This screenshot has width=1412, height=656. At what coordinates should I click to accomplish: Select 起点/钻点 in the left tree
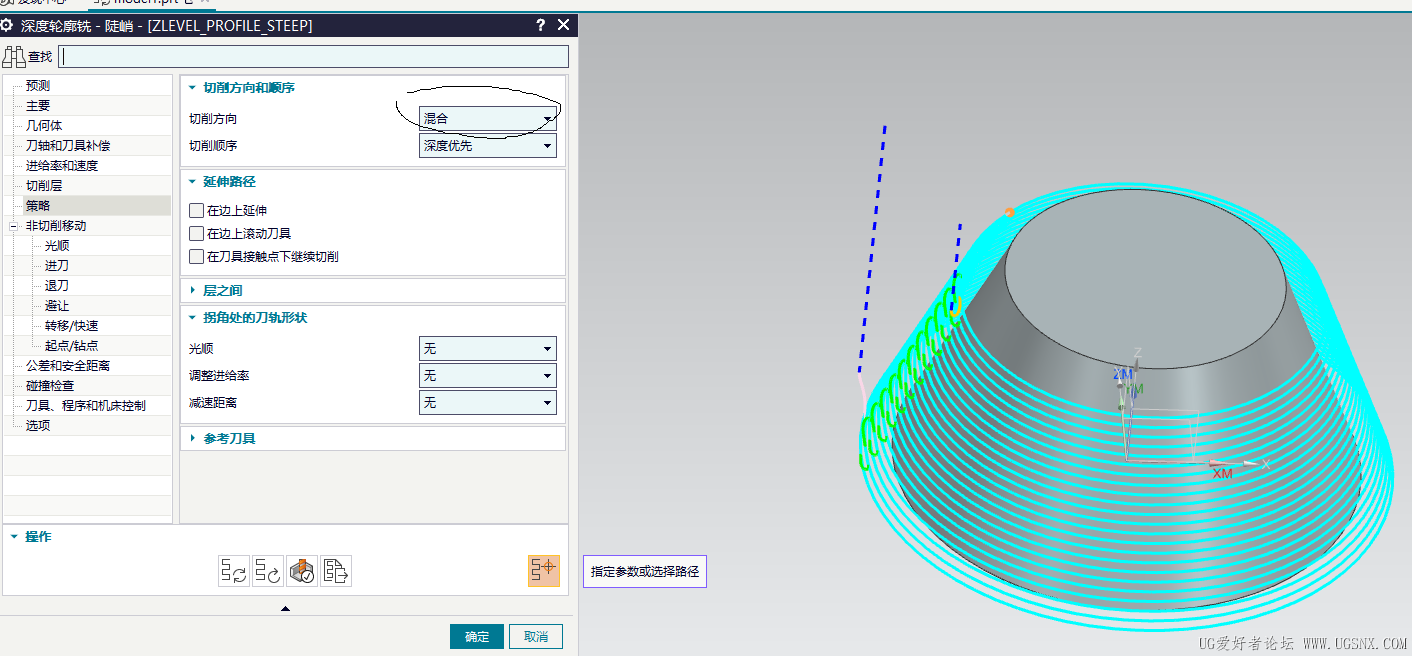pos(71,346)
